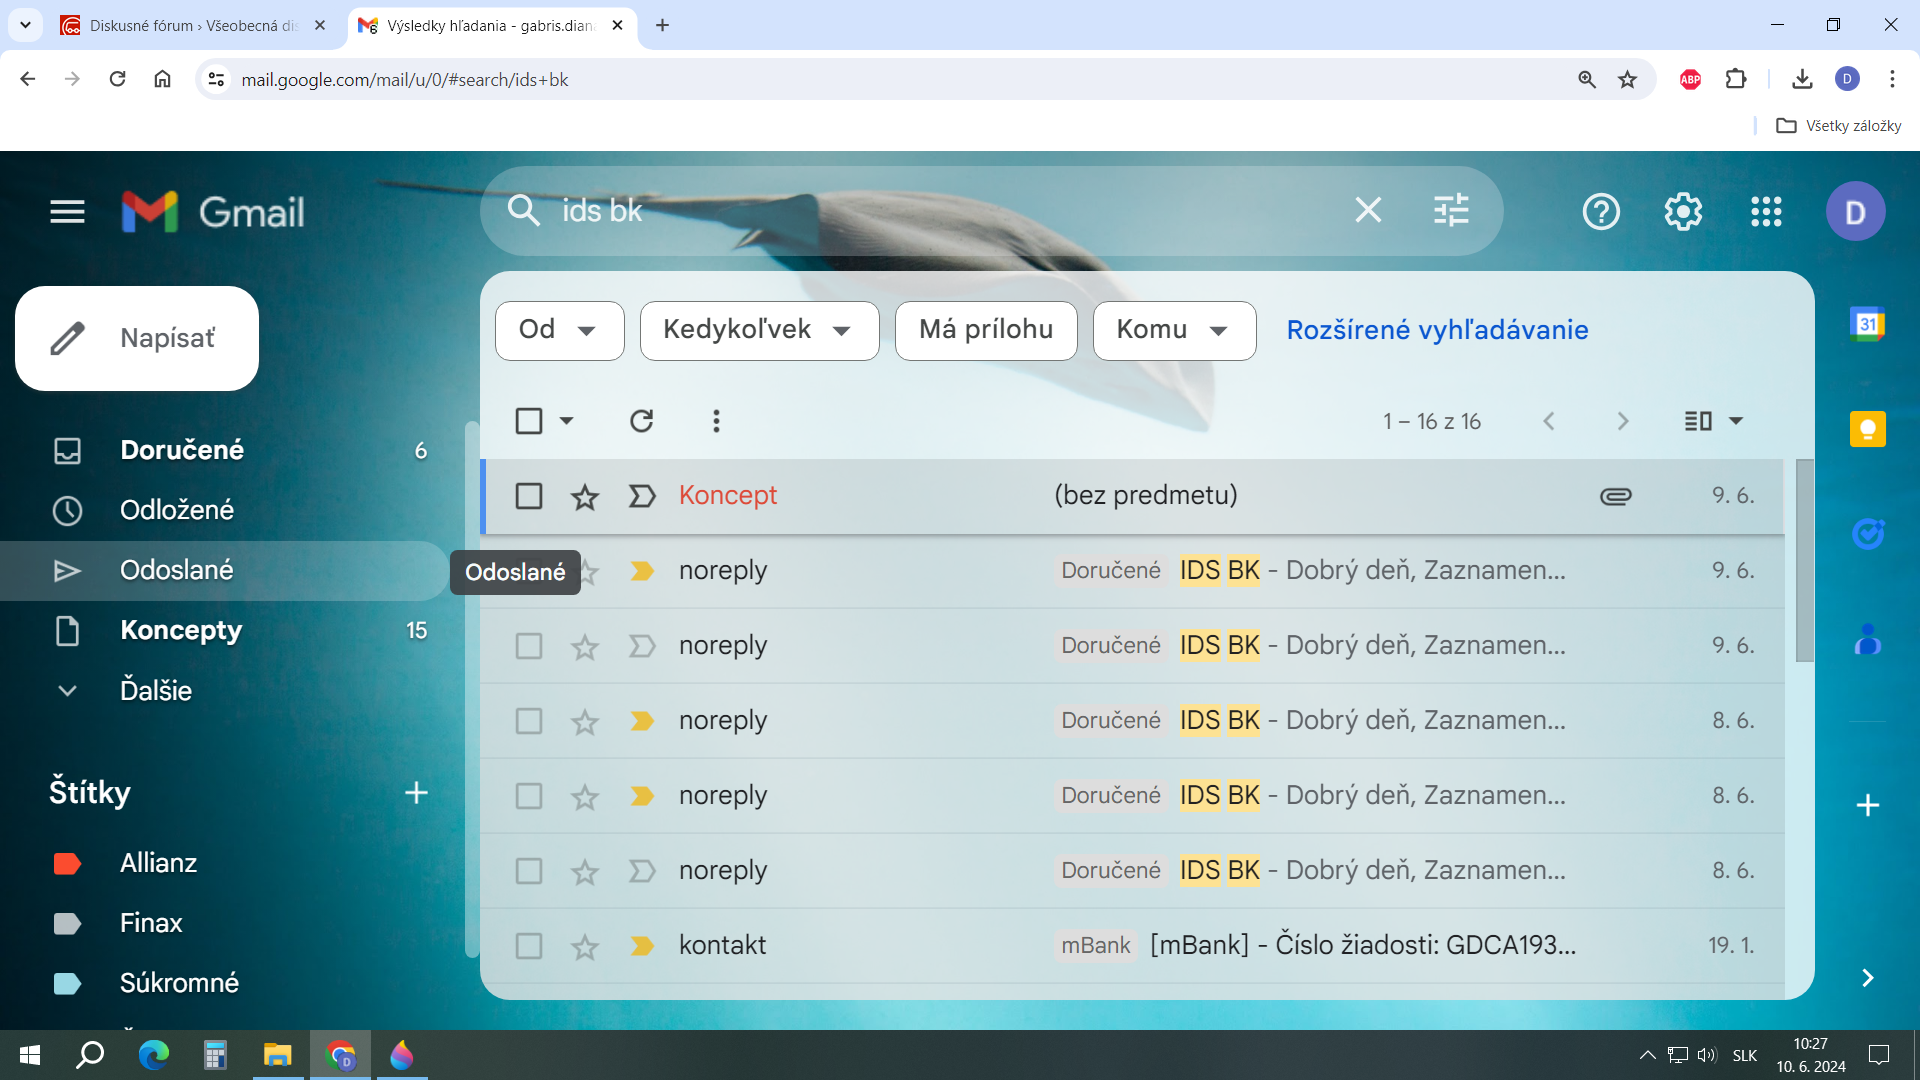
Task: Open search filter options icon
Action: 1451,210
